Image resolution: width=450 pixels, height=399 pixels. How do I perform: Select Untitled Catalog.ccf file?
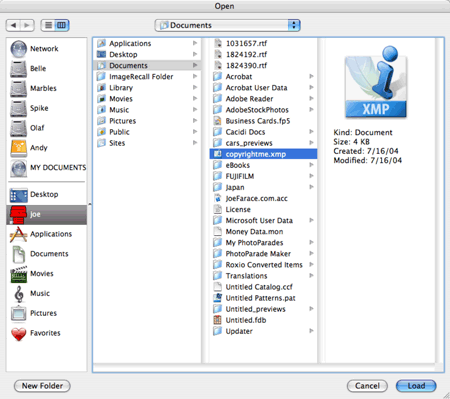(263, 287)
